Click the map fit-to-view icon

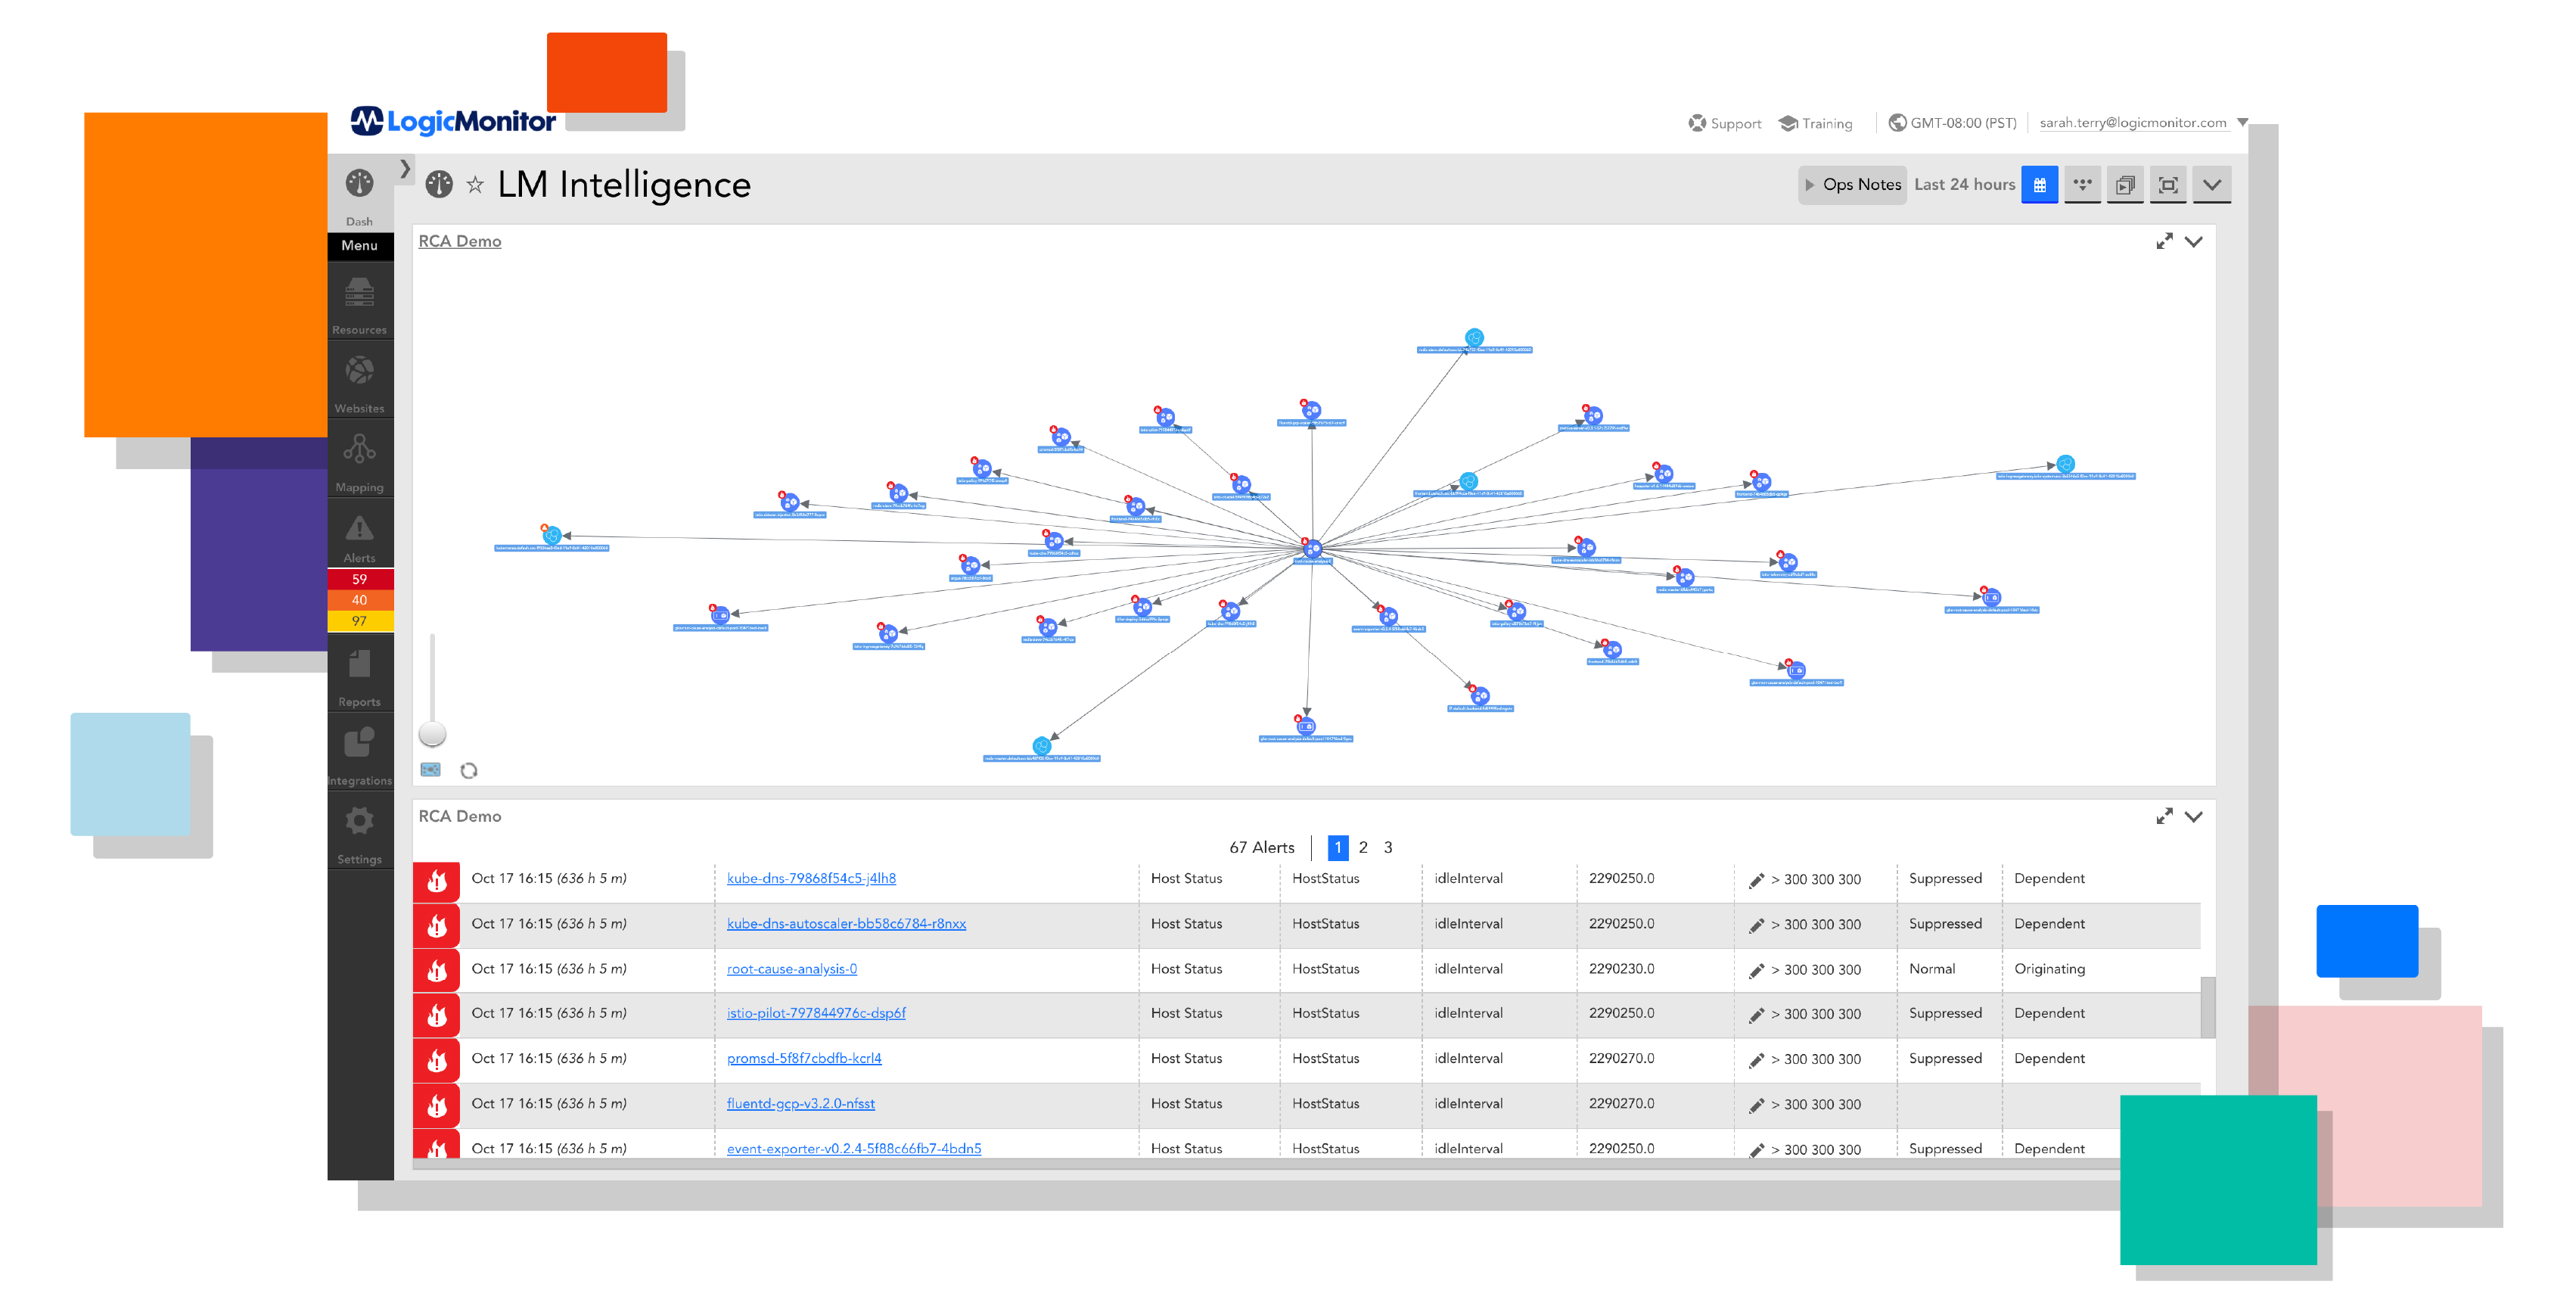[431, 769]
